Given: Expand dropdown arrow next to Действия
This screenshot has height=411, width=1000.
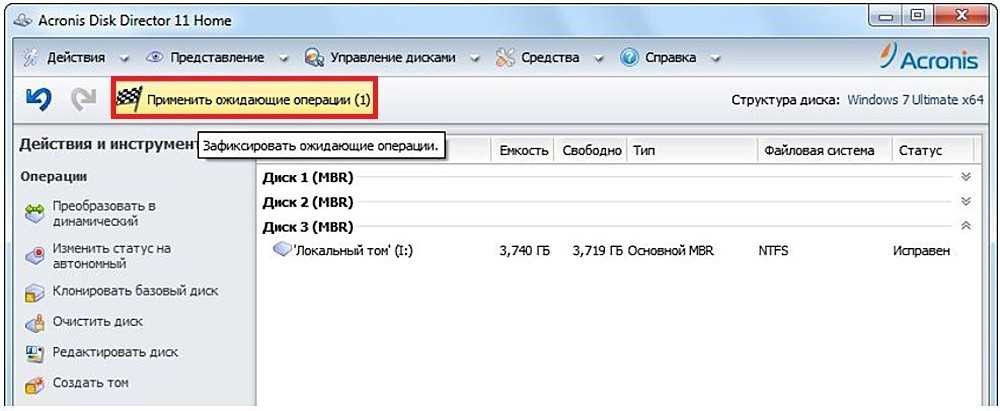Looking at the screenshot, I should (x=124, y=59).
